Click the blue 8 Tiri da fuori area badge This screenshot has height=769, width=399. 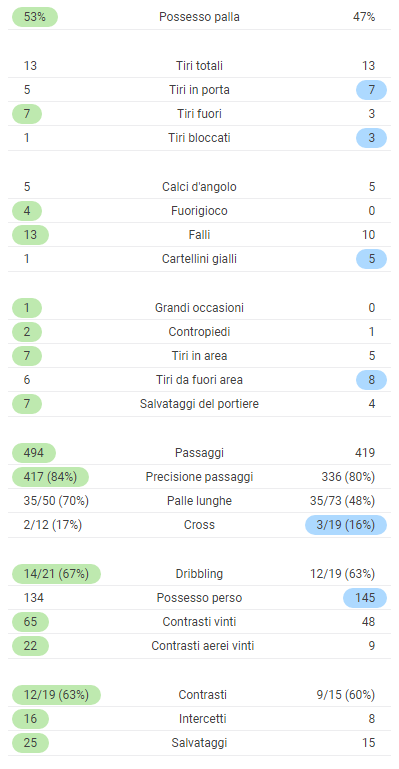[371, 380]
